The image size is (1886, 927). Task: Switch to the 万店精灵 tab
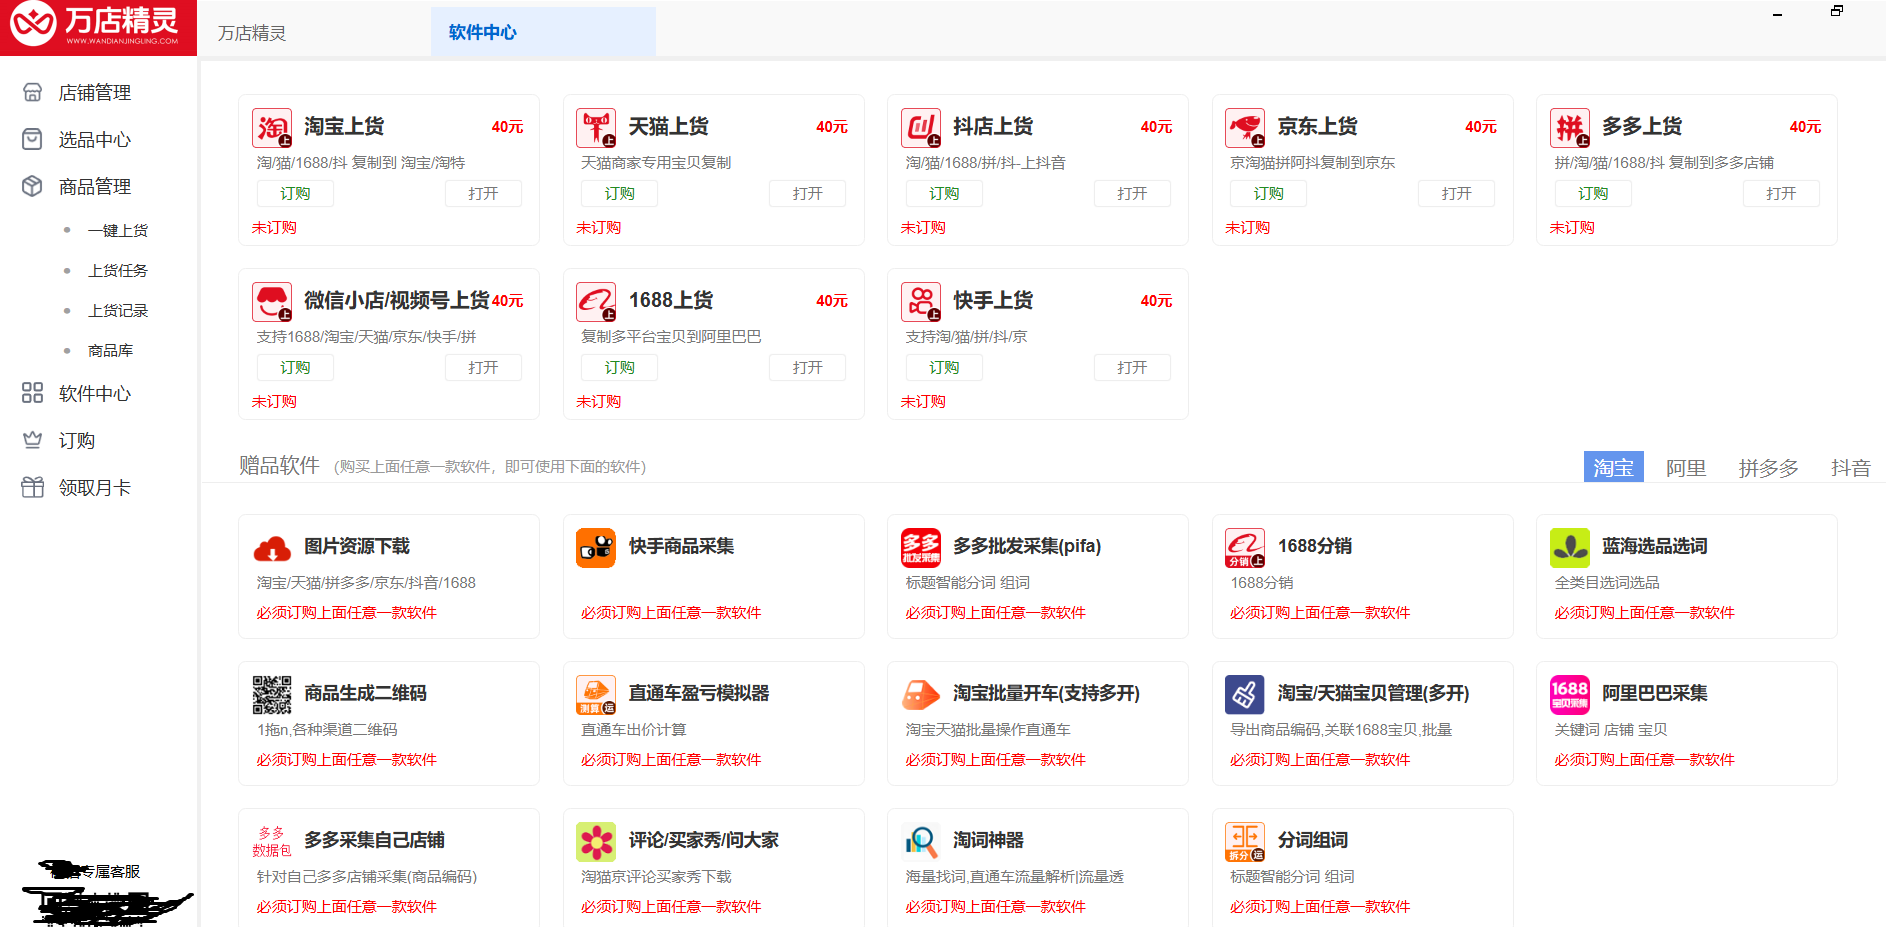pyautogui.click(x=252, y=33)
